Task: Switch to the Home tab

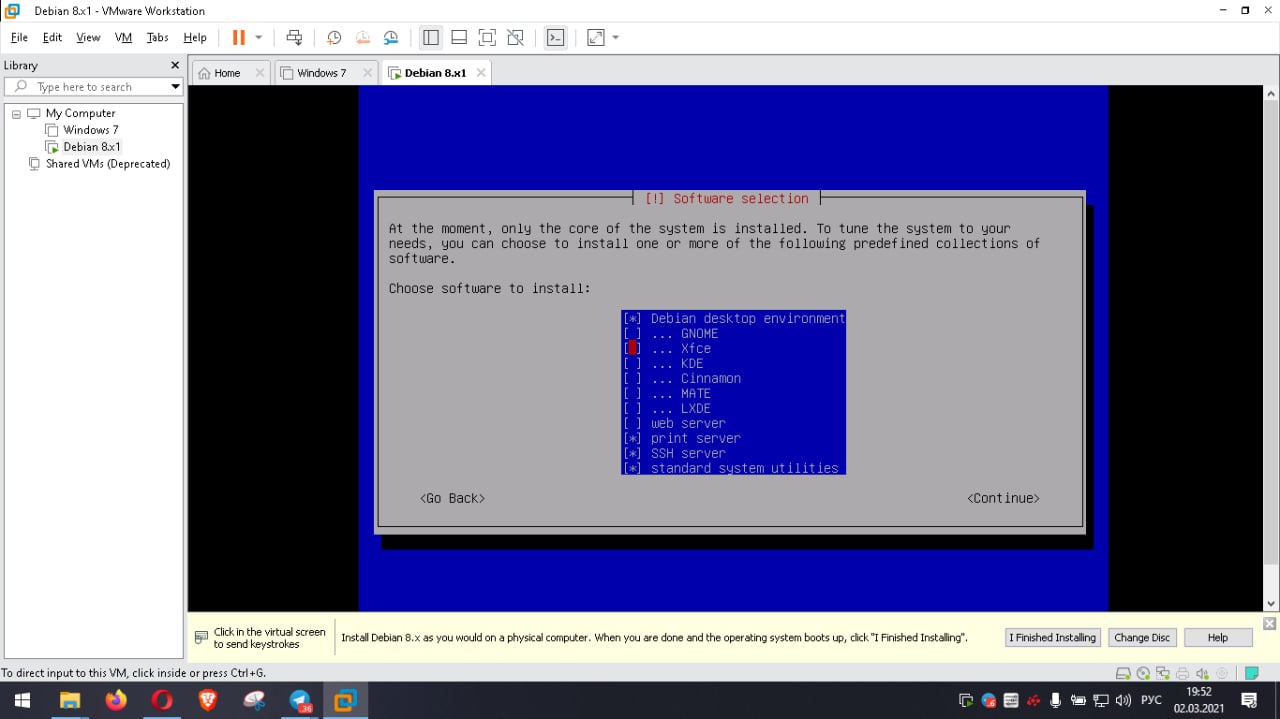Action: (228, 73)
